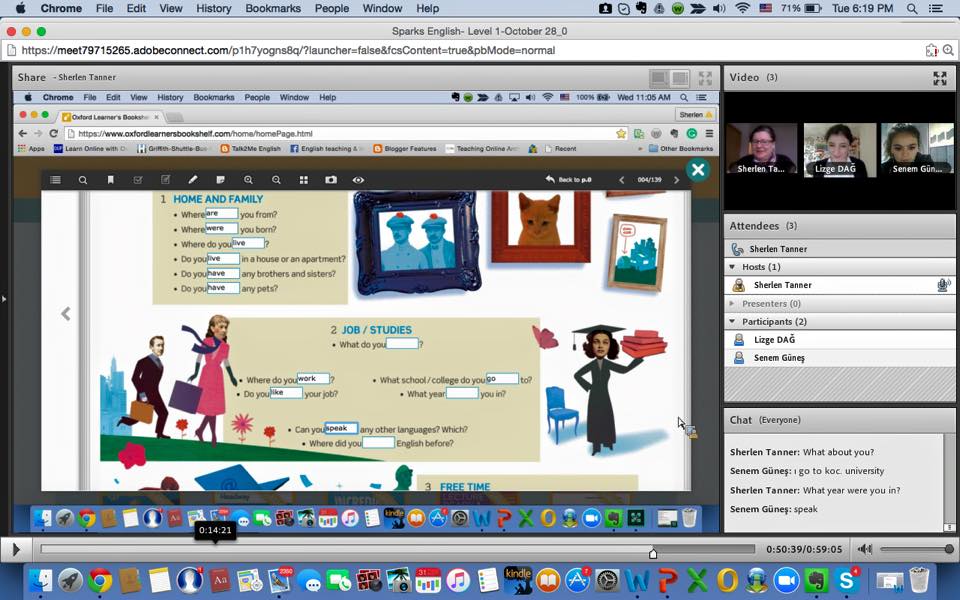Click Spotlight search in menu bar
The image size is (960, 600).
pyautogui.click(x=912, y=9)
